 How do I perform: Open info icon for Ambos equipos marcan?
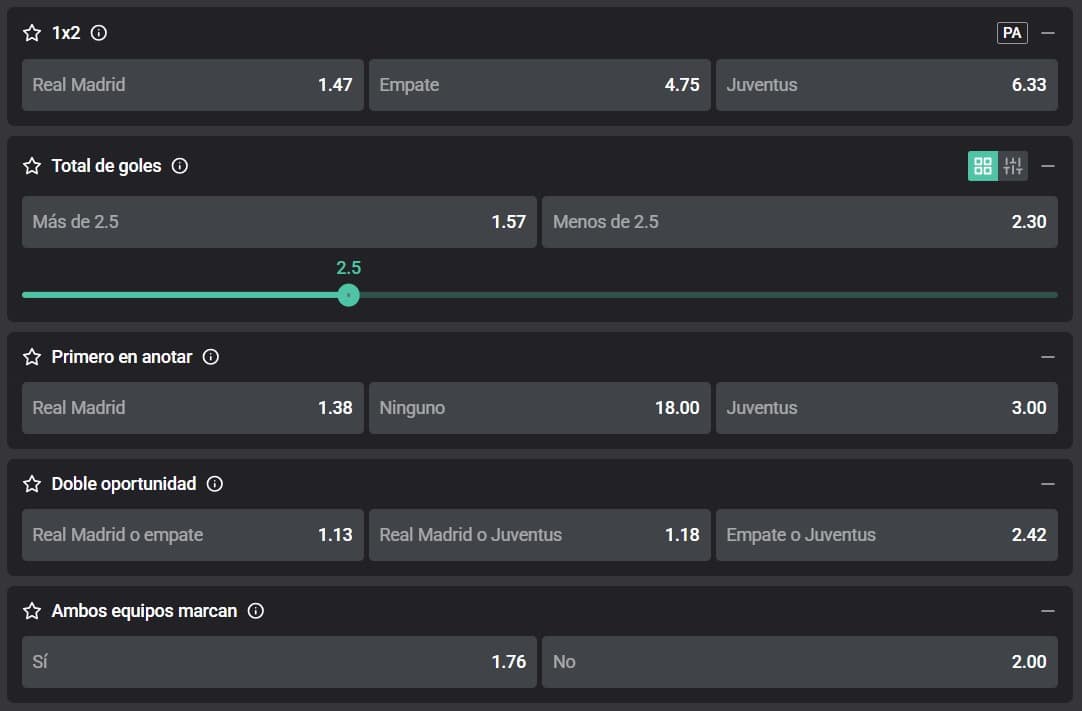[256, 611]
